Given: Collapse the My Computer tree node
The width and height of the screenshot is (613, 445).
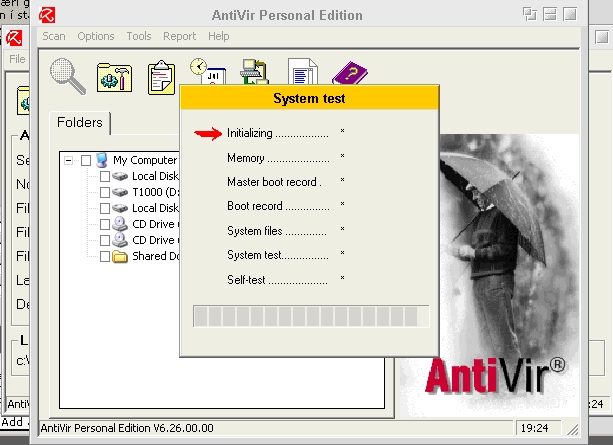Looking at the screenshot, I should (x=68, y=160).
